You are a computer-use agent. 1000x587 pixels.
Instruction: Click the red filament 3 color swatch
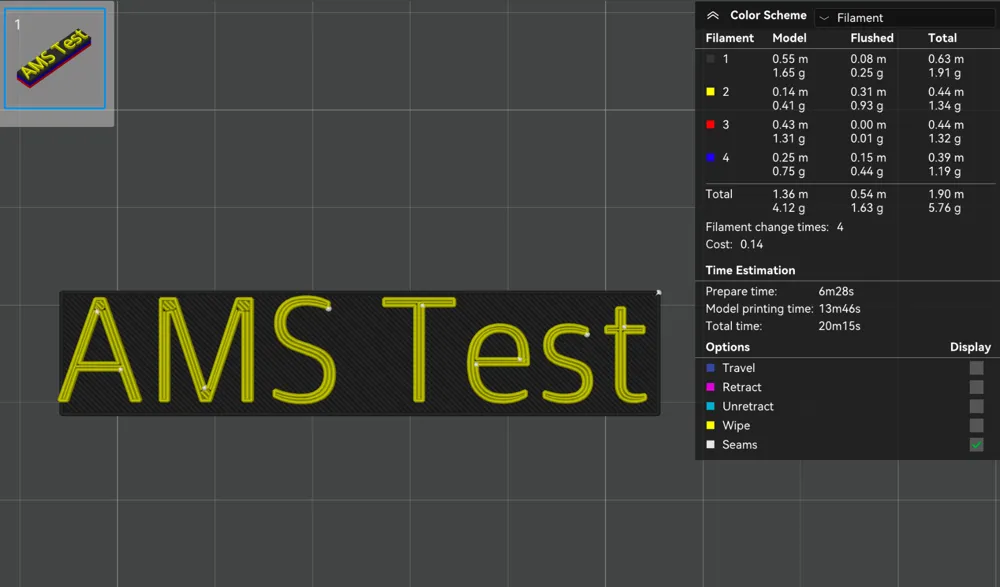coord(709,125)
